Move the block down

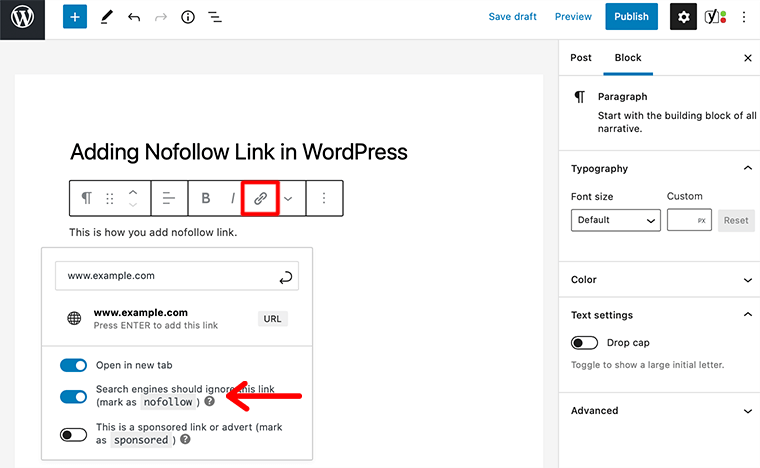(132, 205)
